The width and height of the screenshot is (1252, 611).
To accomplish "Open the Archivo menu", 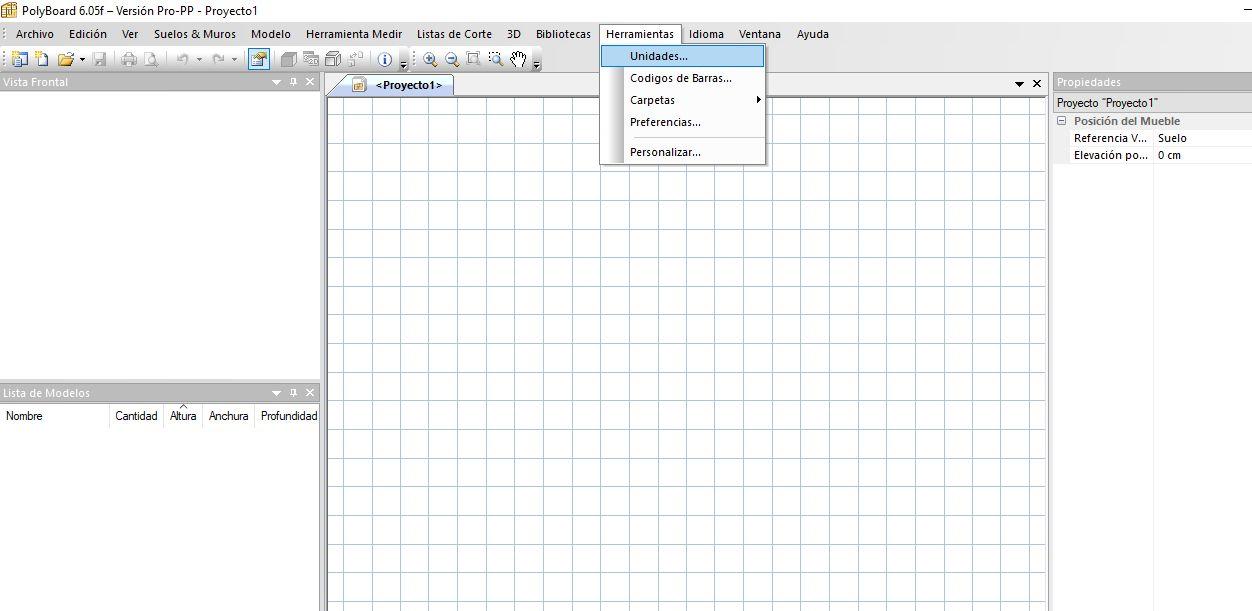I will pyautogui.click(x=35, y=34).
